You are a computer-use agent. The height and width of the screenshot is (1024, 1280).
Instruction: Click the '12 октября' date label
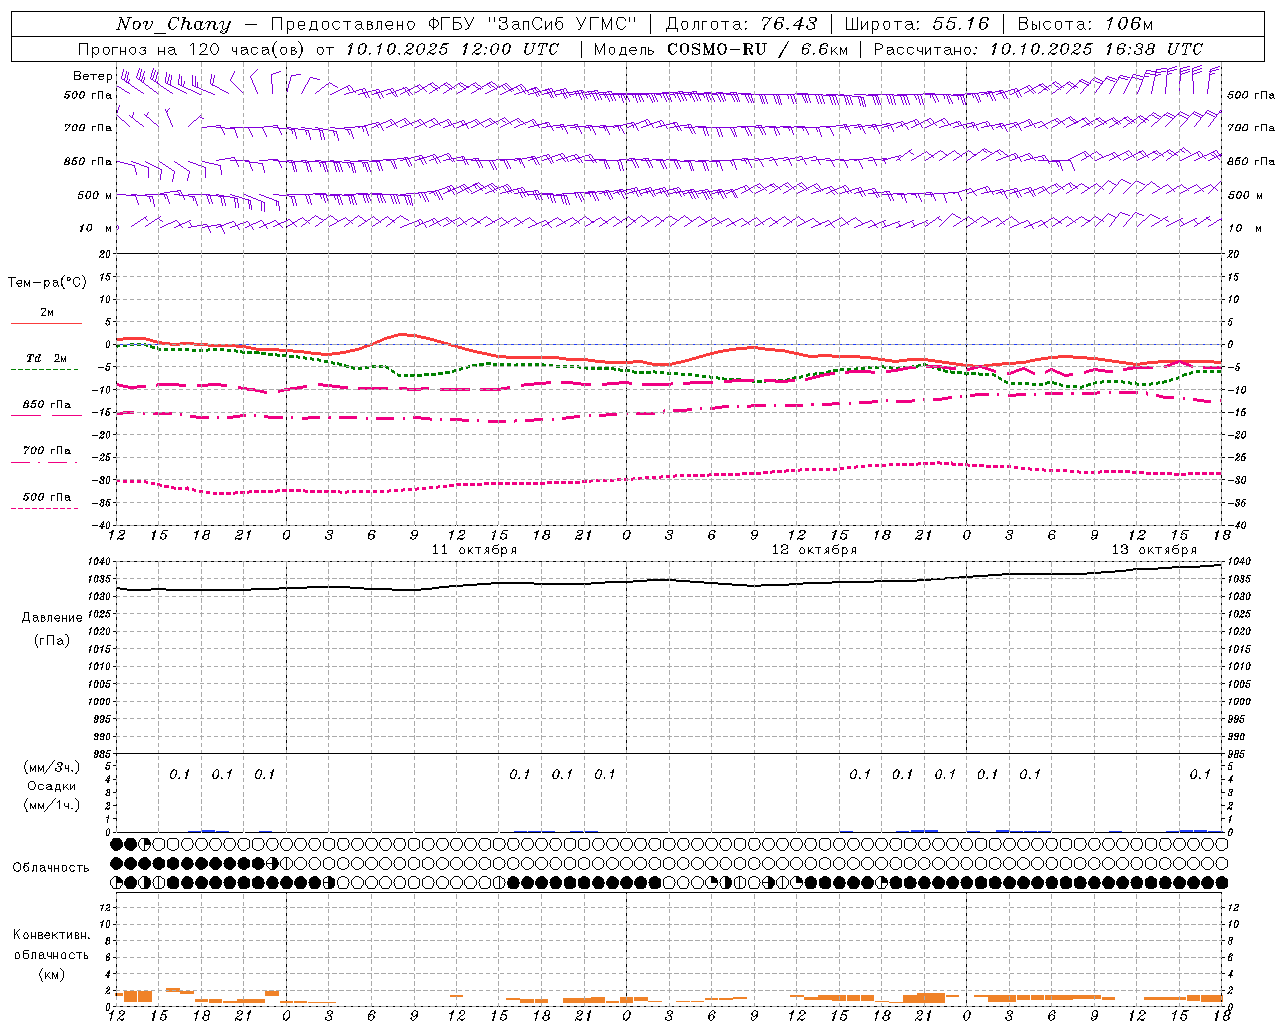tap(814, 550)
